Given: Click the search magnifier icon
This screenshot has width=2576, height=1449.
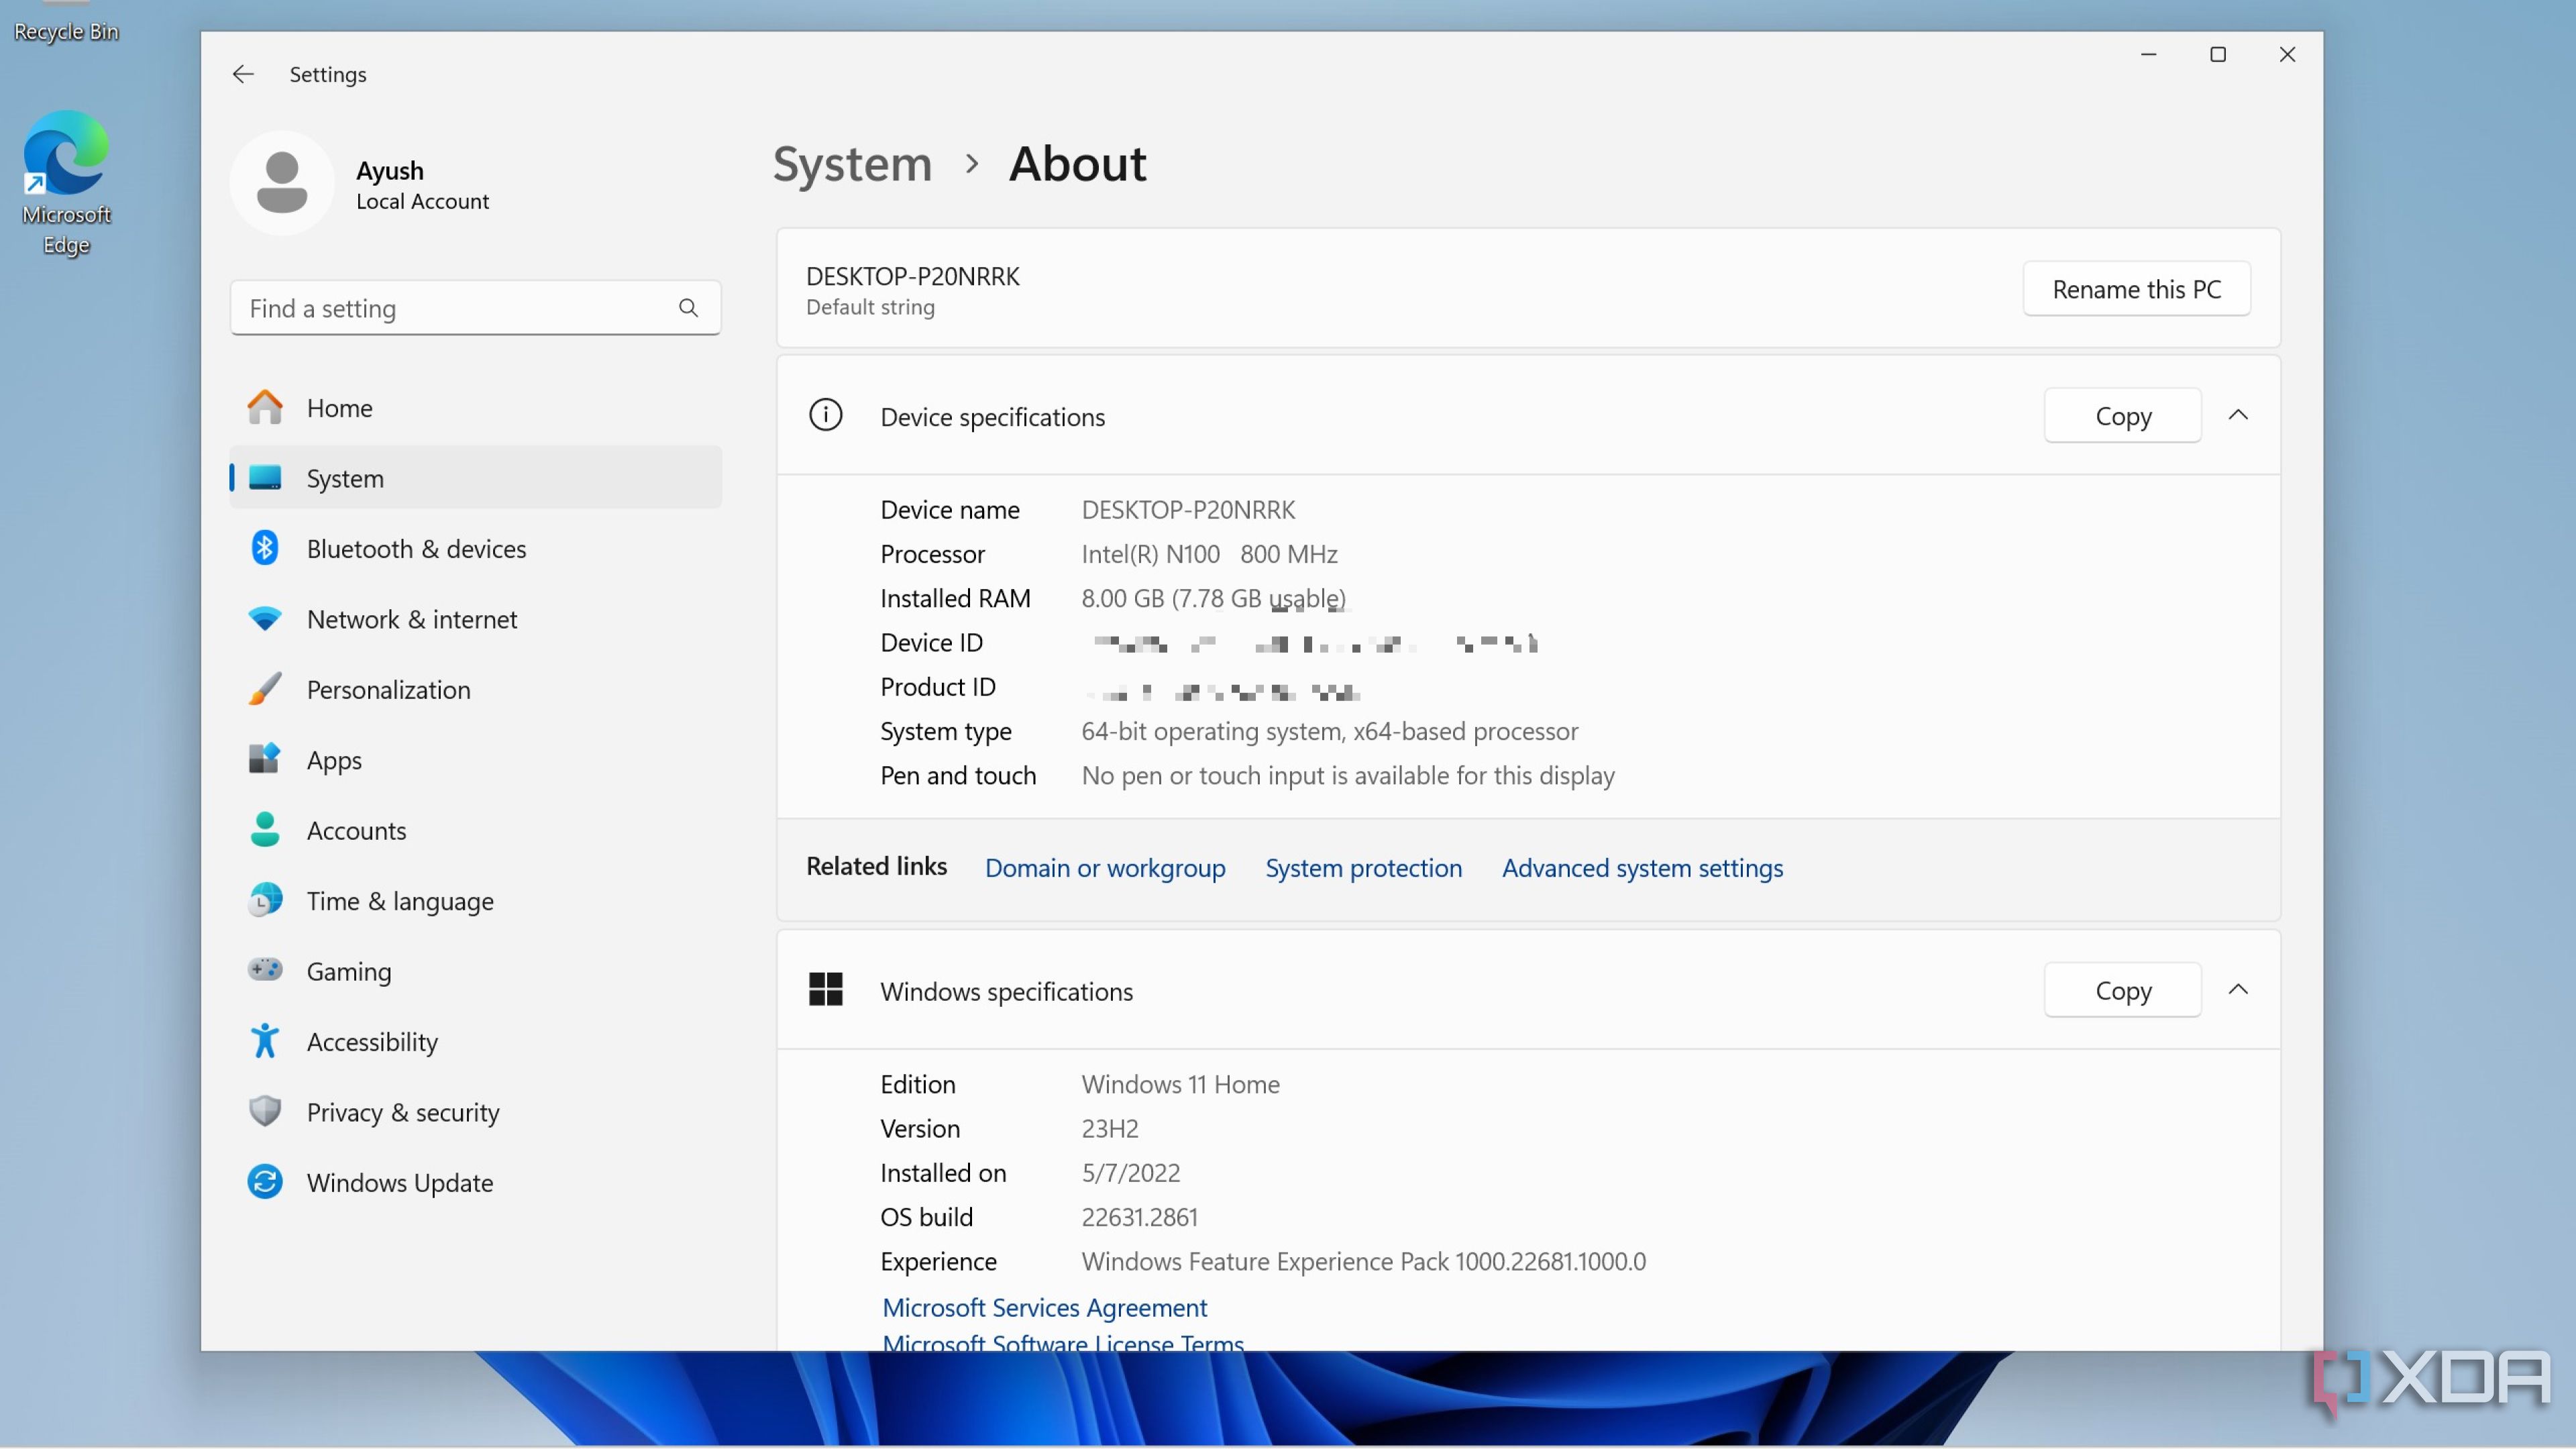Looking at the screenshot, I should tap(688, 308).
